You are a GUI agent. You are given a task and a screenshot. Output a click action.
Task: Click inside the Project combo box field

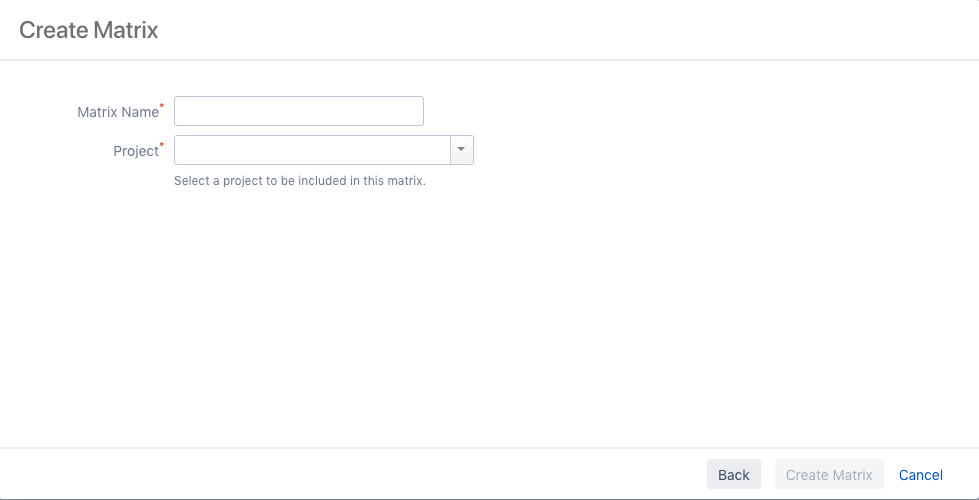click(x=312, y=150)
